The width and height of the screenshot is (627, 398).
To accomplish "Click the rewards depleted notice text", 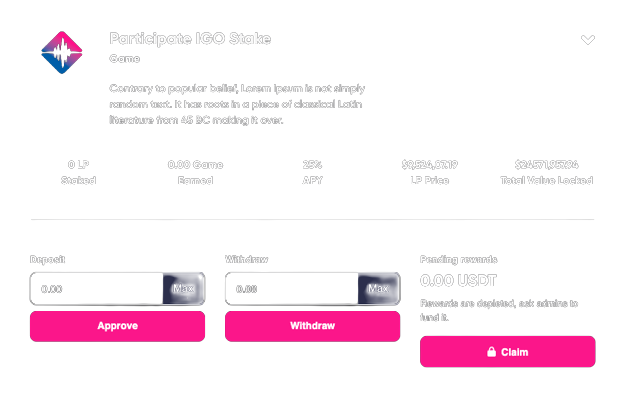I will click(x=499, y=310).
